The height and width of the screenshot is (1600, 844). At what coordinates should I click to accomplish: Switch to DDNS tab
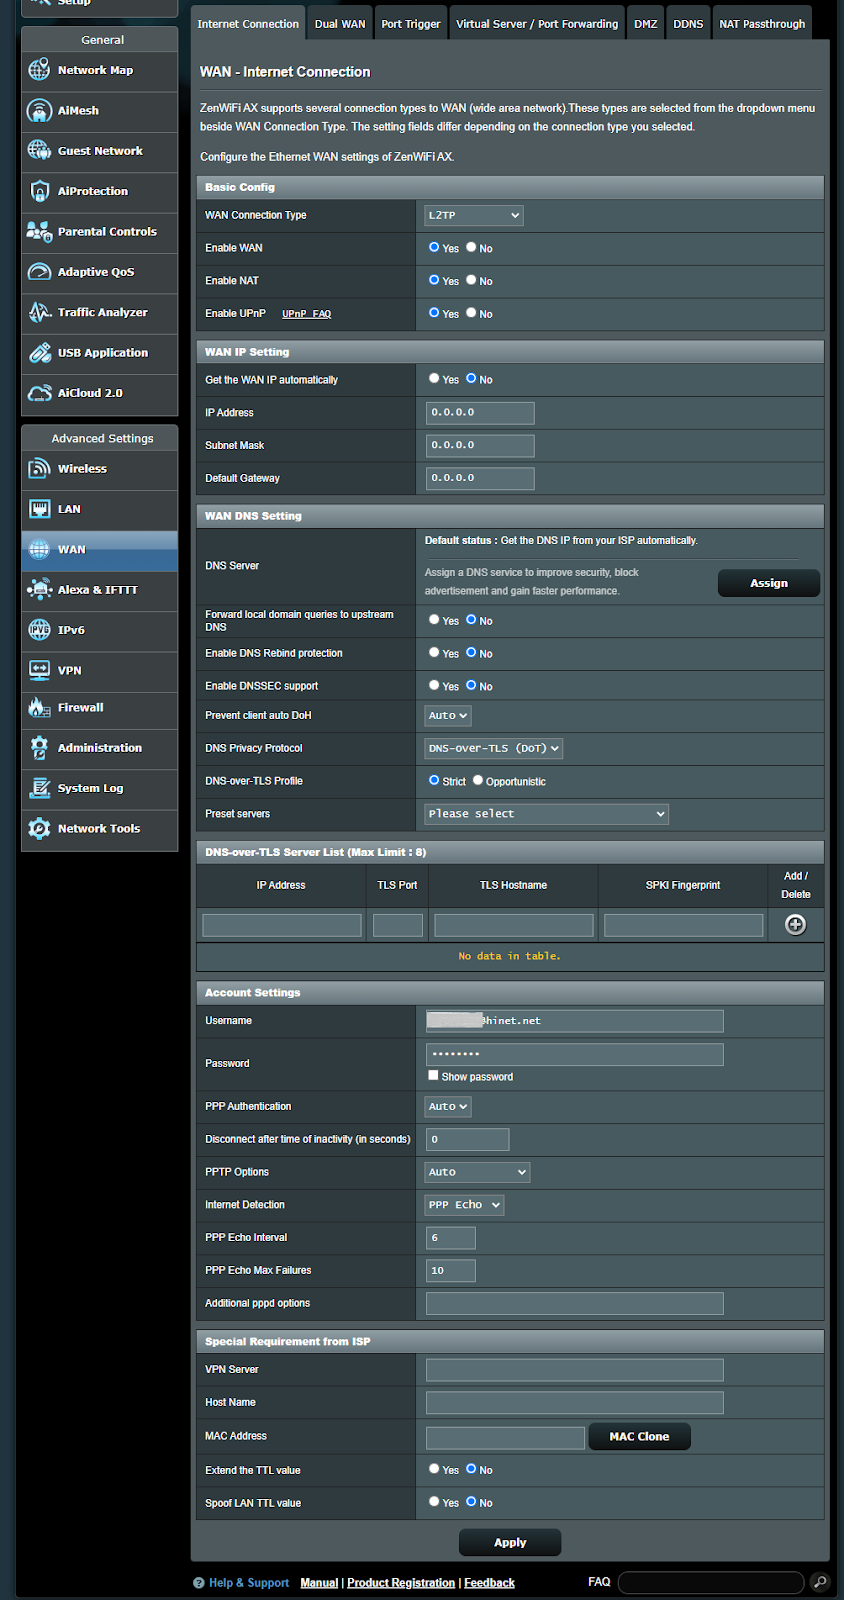point(688,24)
